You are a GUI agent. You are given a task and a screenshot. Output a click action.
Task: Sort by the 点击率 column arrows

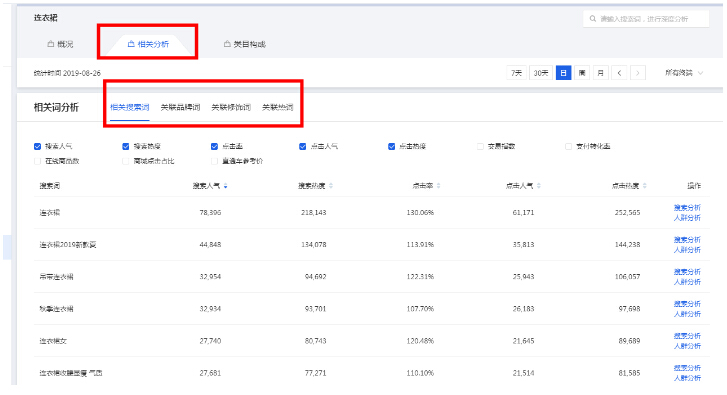tap(439, 186)
